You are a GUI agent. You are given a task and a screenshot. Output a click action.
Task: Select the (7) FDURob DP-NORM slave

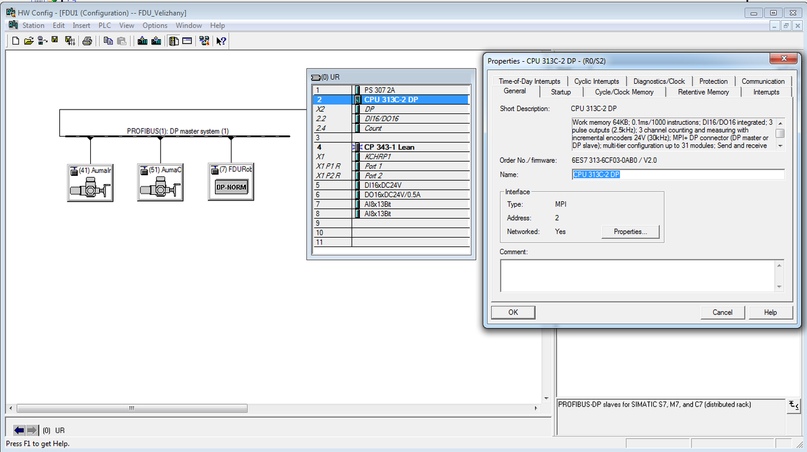tap(231, 182)
